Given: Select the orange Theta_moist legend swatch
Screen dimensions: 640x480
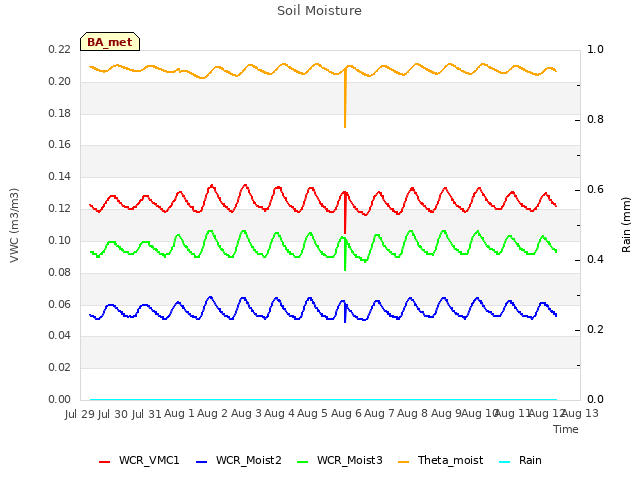Looking at the screenshot, I should pyautogui.click(x=403, y=462).
